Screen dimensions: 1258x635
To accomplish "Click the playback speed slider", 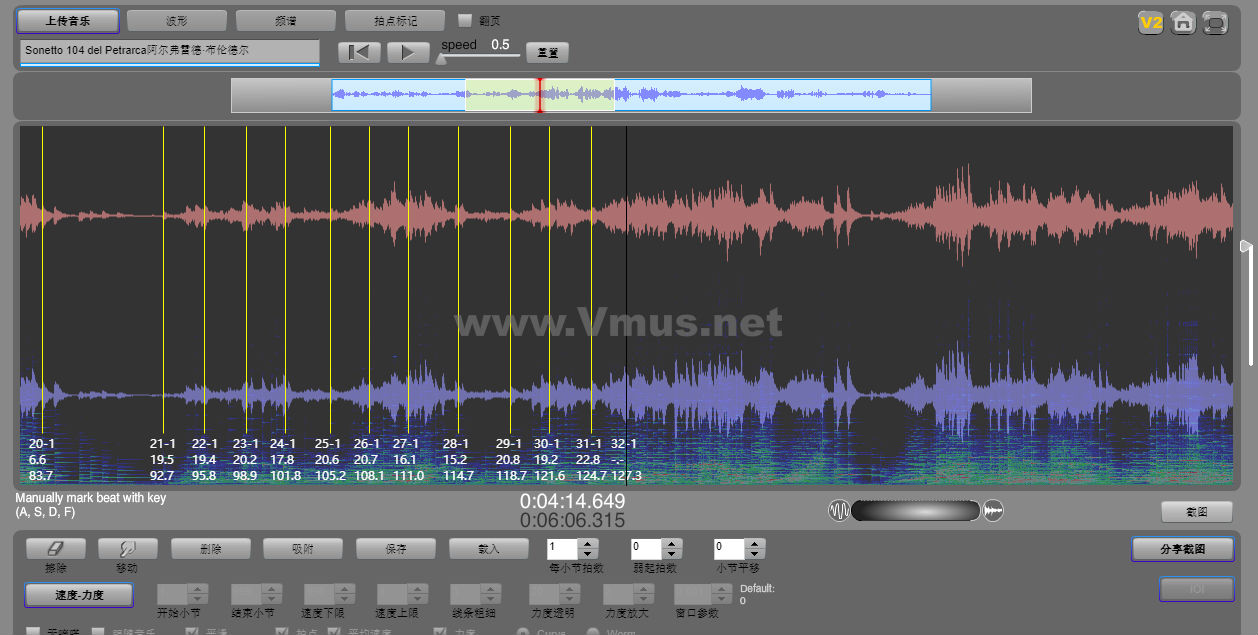I will (x=480, y=58).
